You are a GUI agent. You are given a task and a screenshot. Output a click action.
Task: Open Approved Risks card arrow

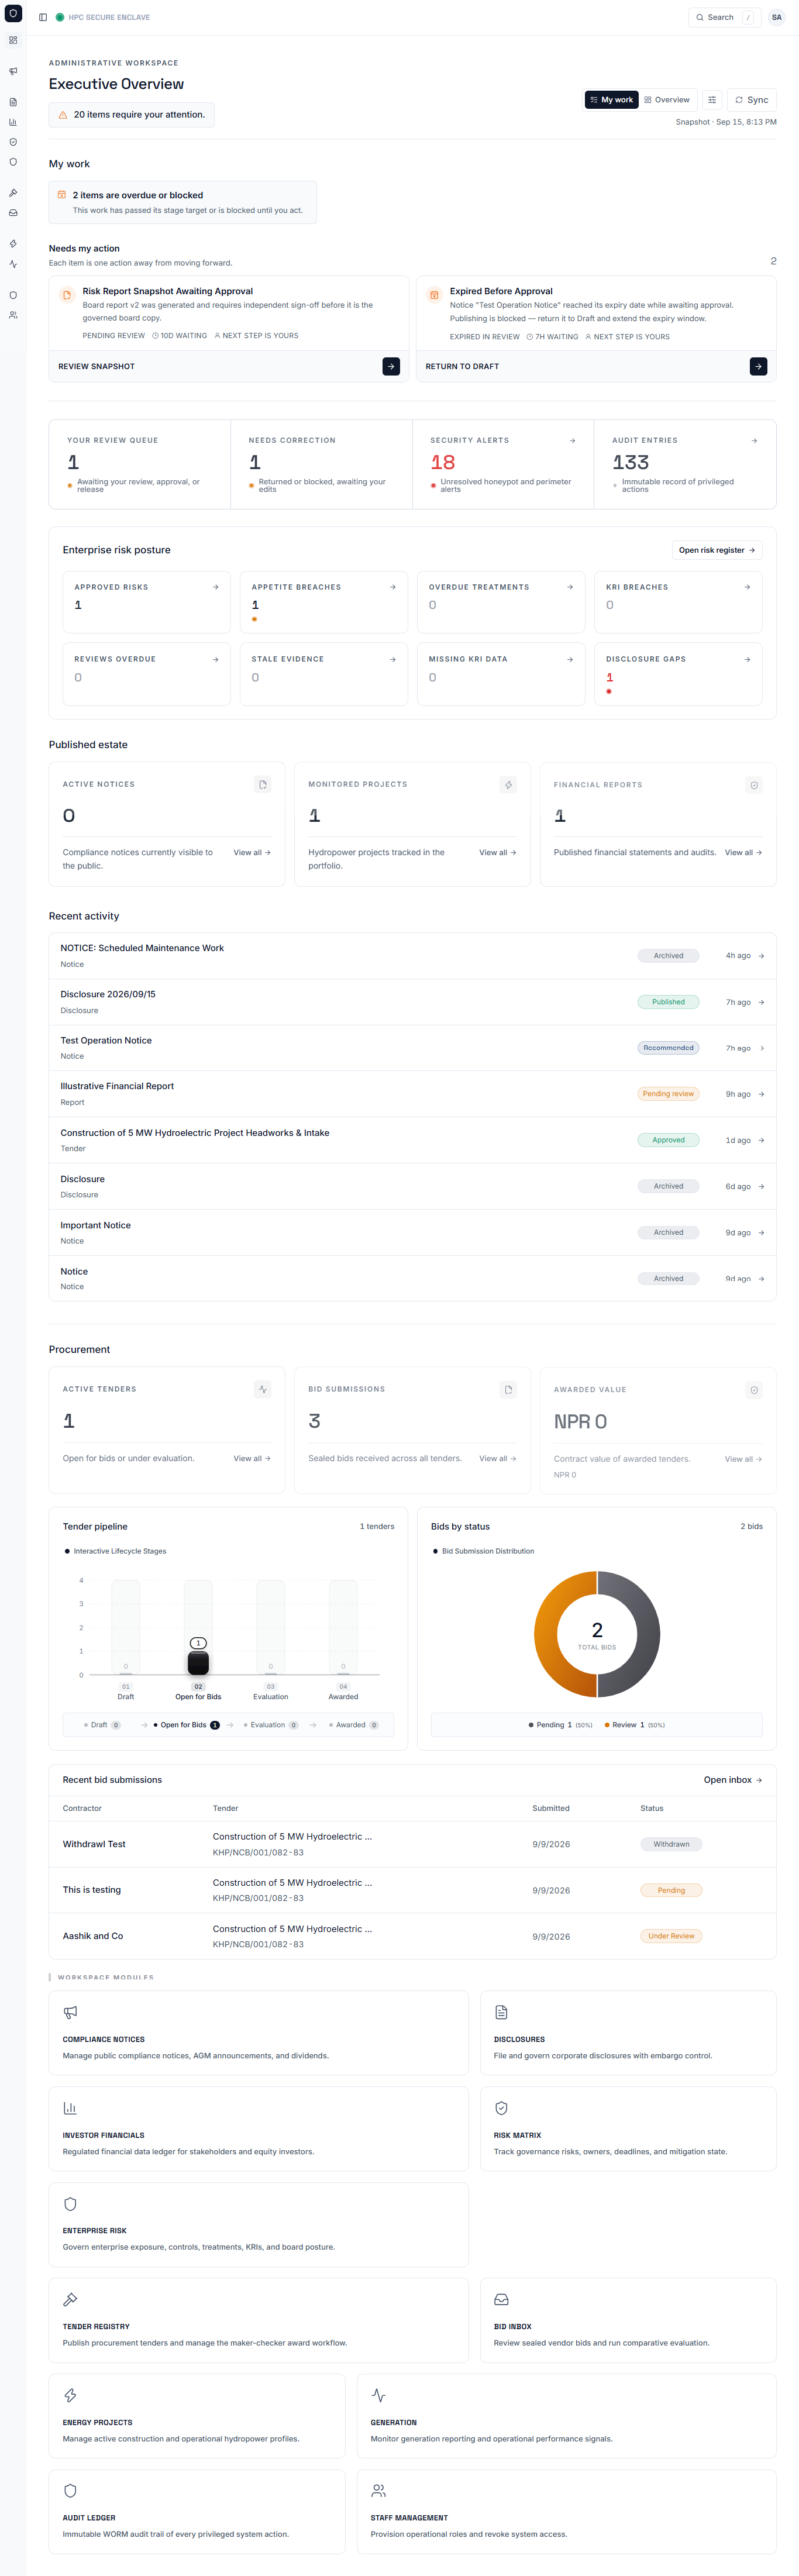click(215, 587)
